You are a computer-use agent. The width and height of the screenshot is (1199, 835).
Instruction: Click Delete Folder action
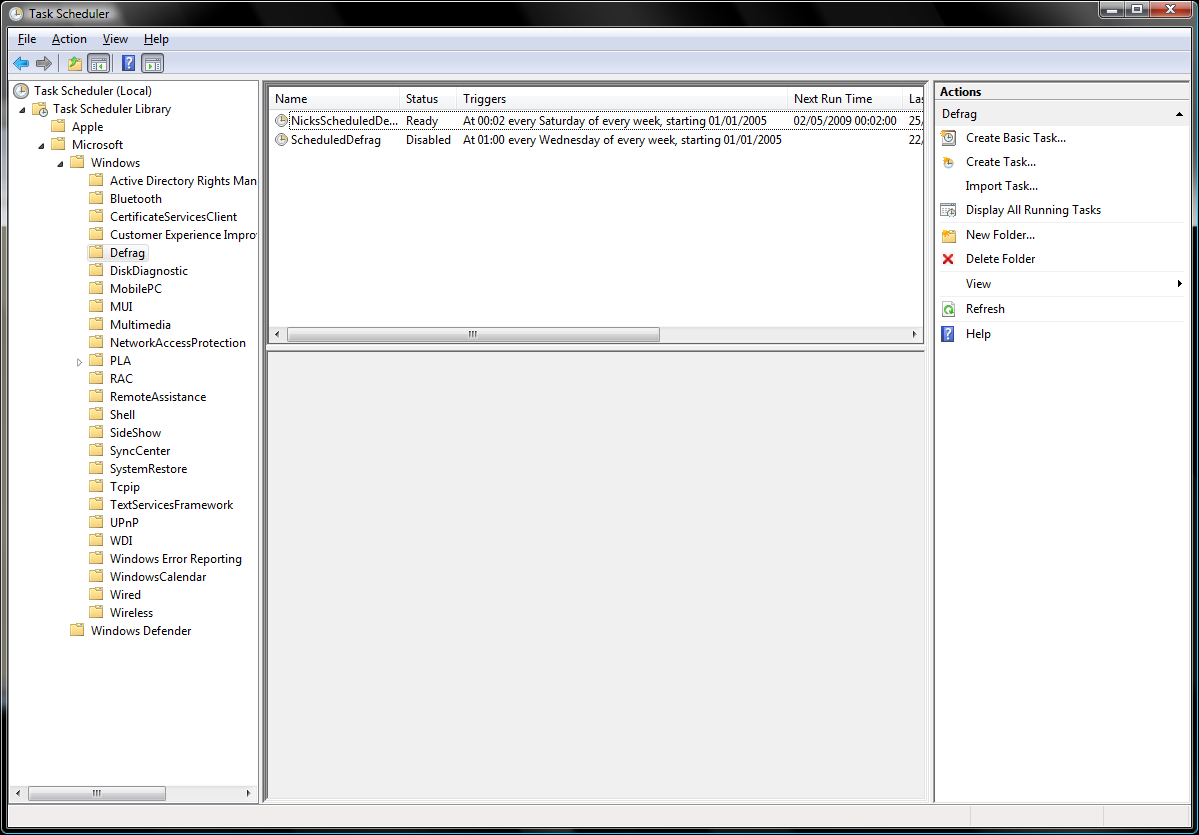tap(1000, 259)
